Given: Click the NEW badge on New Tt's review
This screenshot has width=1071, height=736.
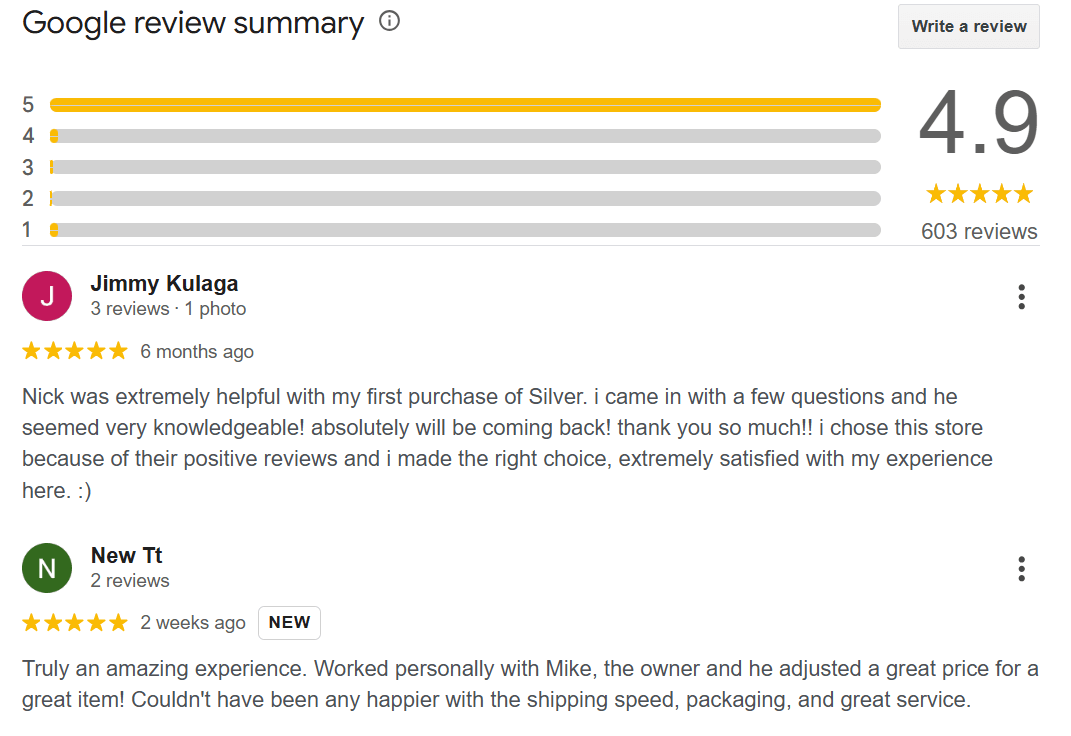Looking at the screenshot, I should tap(289, 623).
